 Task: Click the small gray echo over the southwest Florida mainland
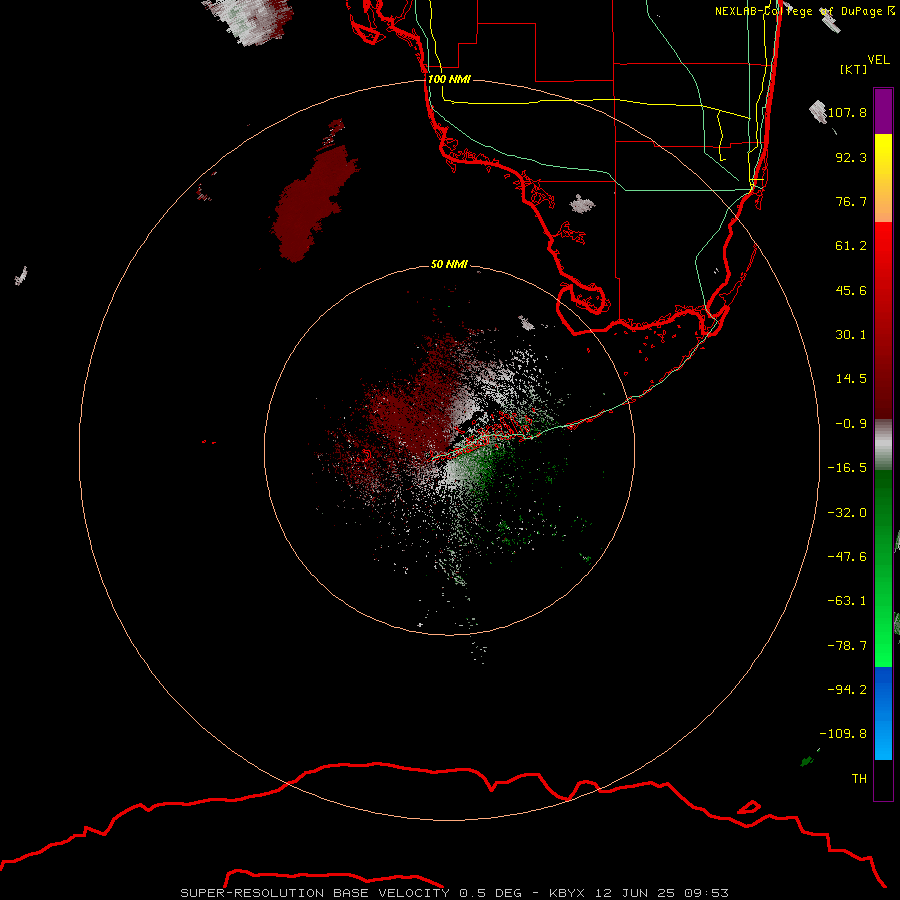pyautogui.click(x=582, y=204)
